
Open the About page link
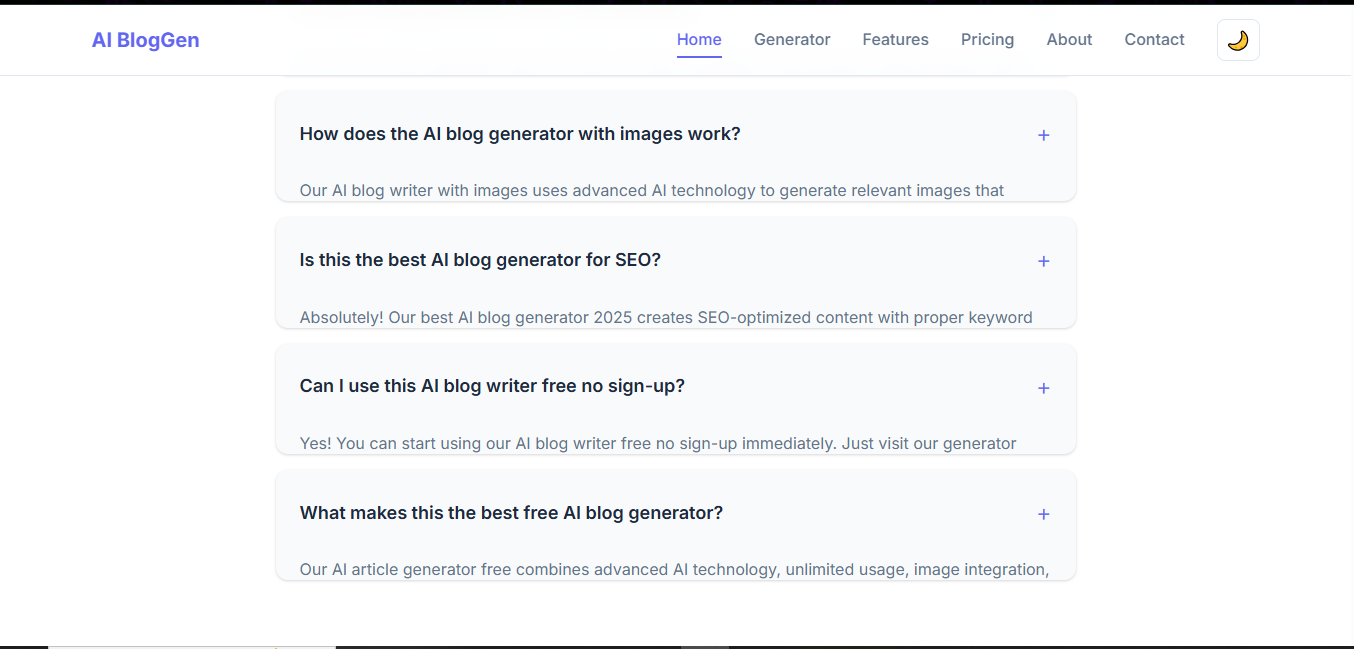pos(1069,40)
